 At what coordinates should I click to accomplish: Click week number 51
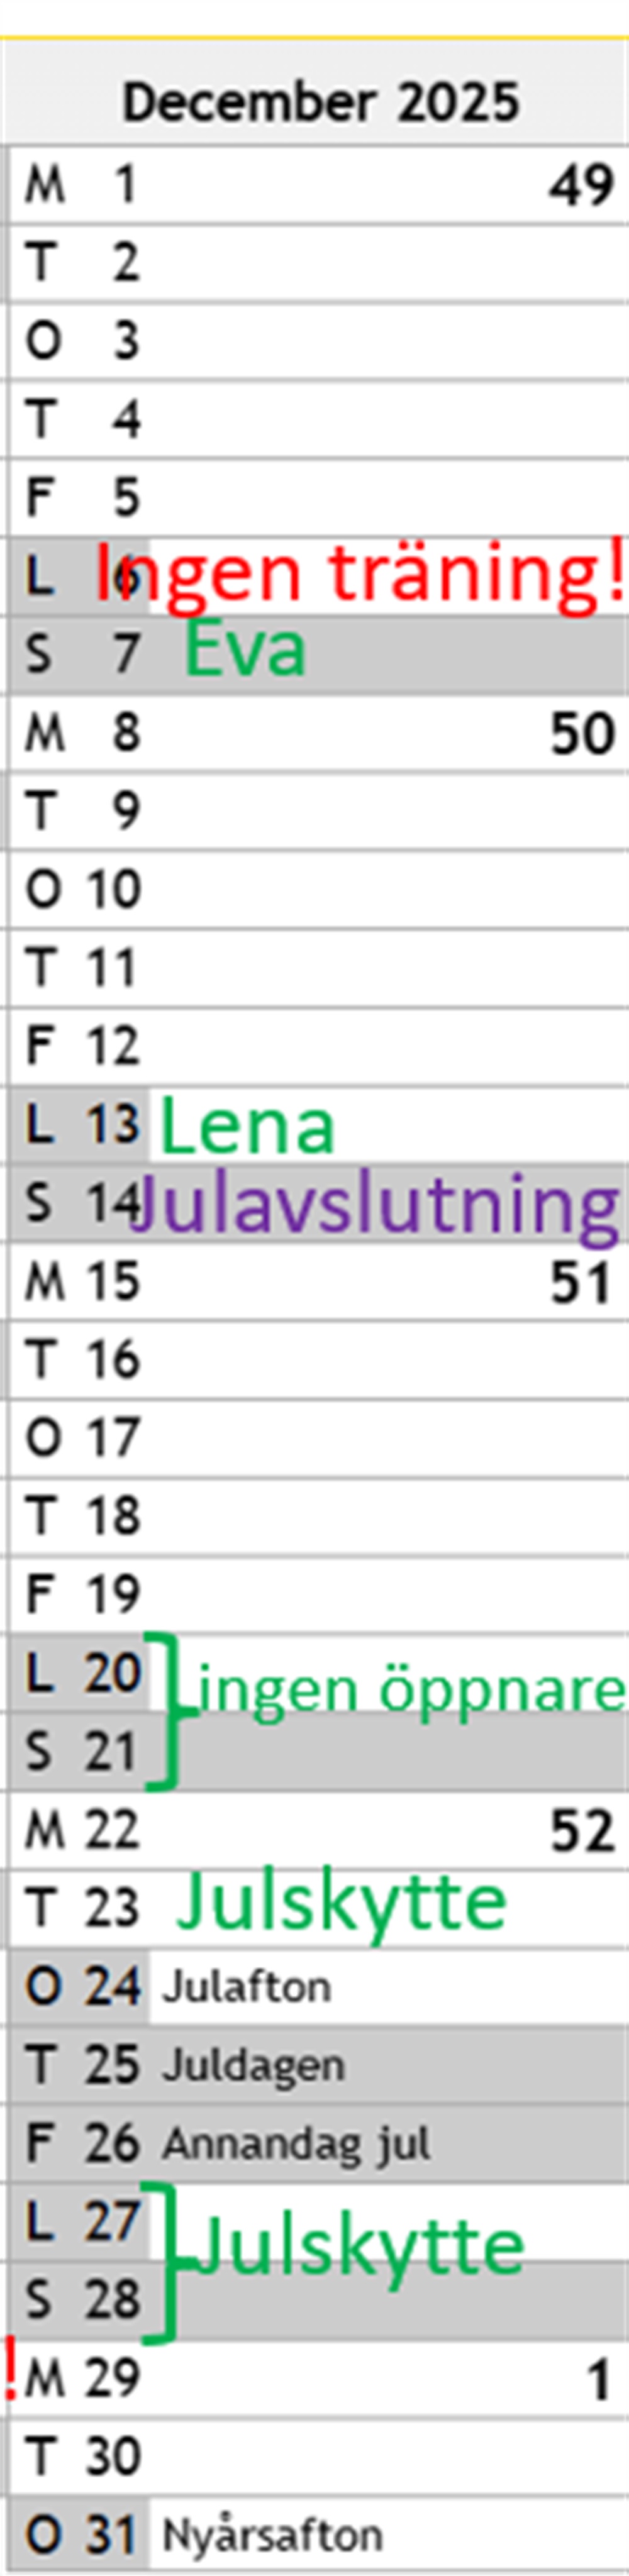click(580, 1283)
